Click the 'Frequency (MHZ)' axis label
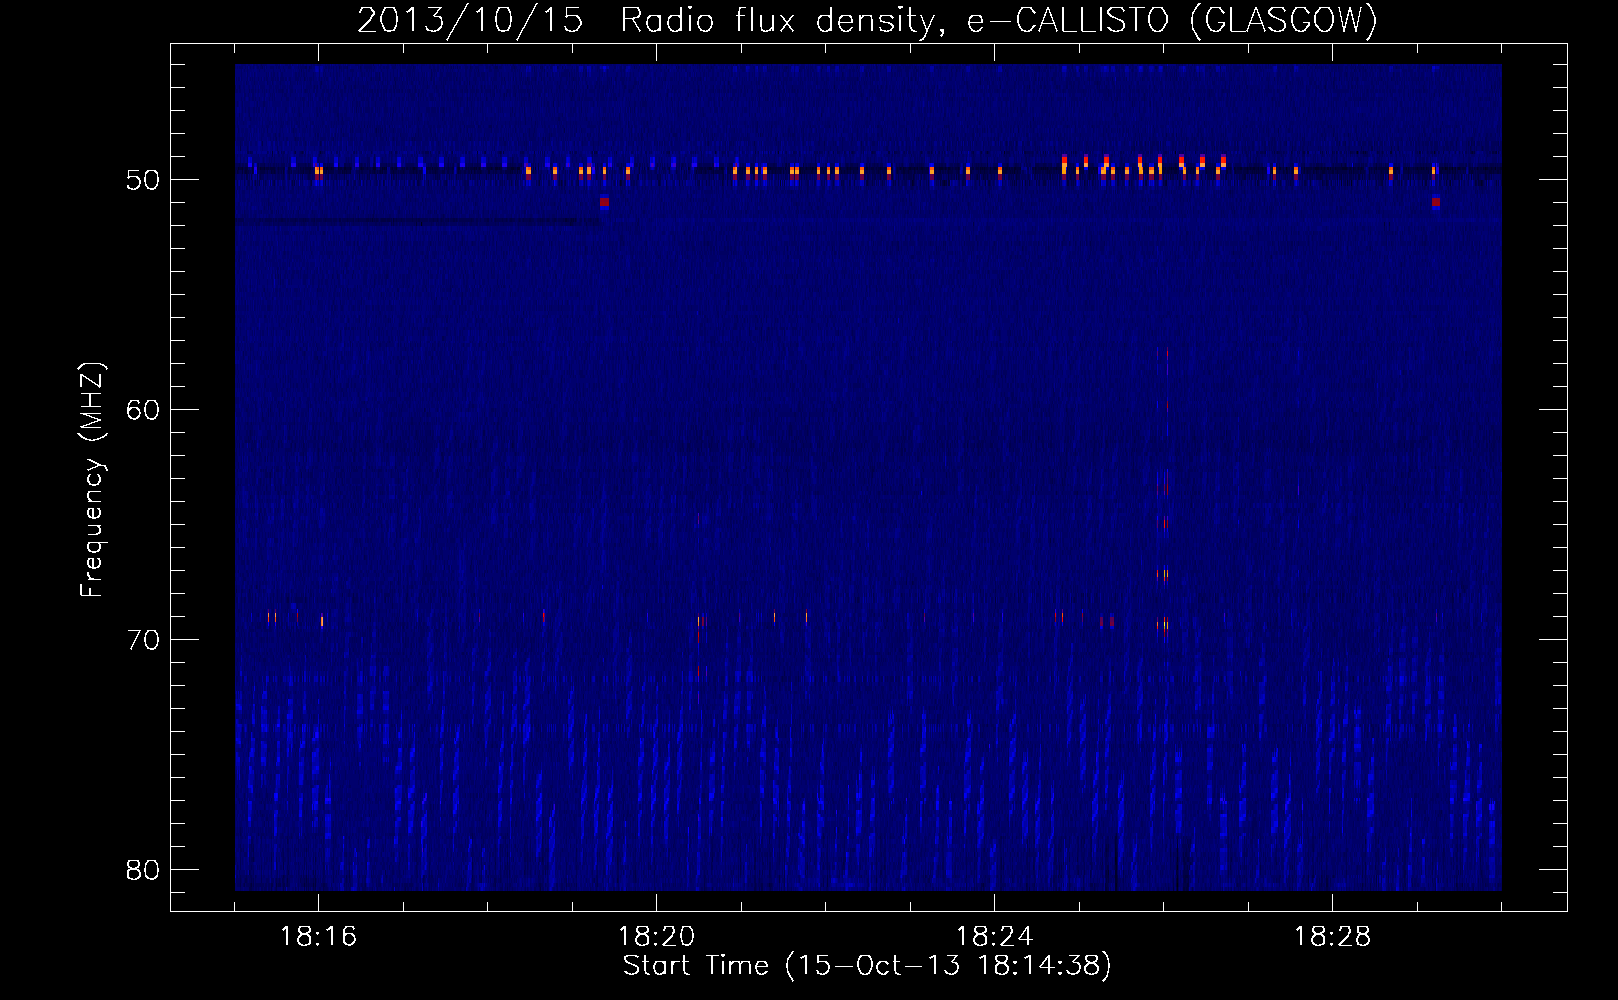 92,480
